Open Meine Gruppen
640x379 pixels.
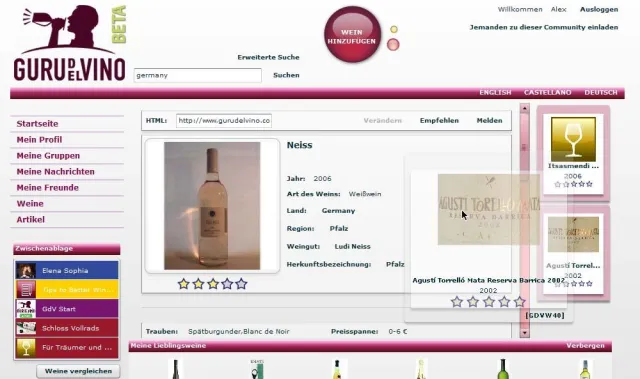point(48,155)
